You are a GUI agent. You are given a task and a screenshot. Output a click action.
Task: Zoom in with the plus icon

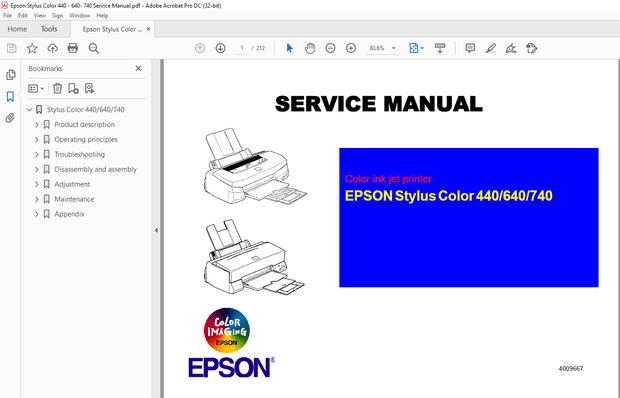pos(351,48)
